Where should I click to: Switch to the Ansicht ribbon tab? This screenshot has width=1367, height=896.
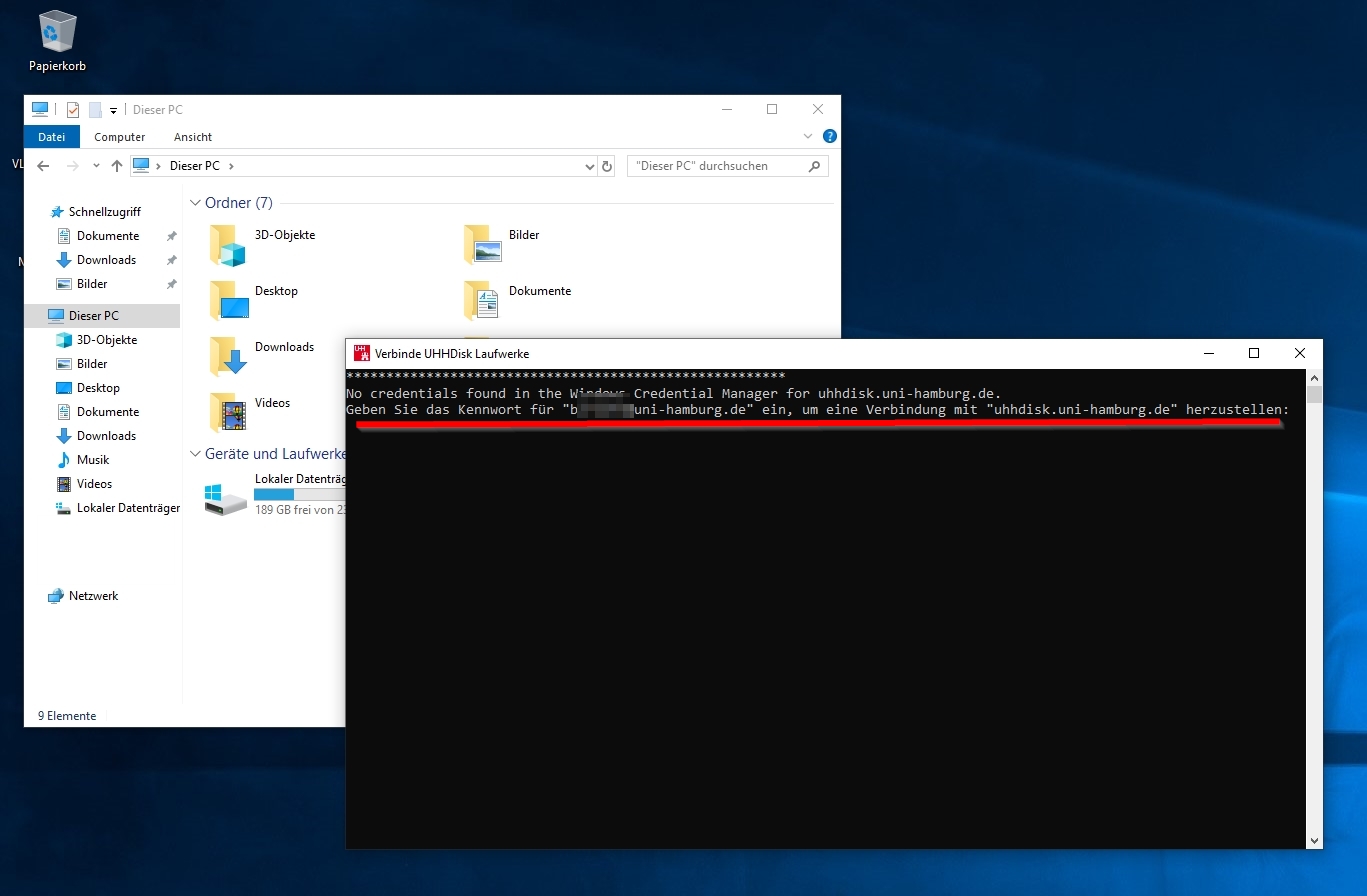[x=193, y=137]
